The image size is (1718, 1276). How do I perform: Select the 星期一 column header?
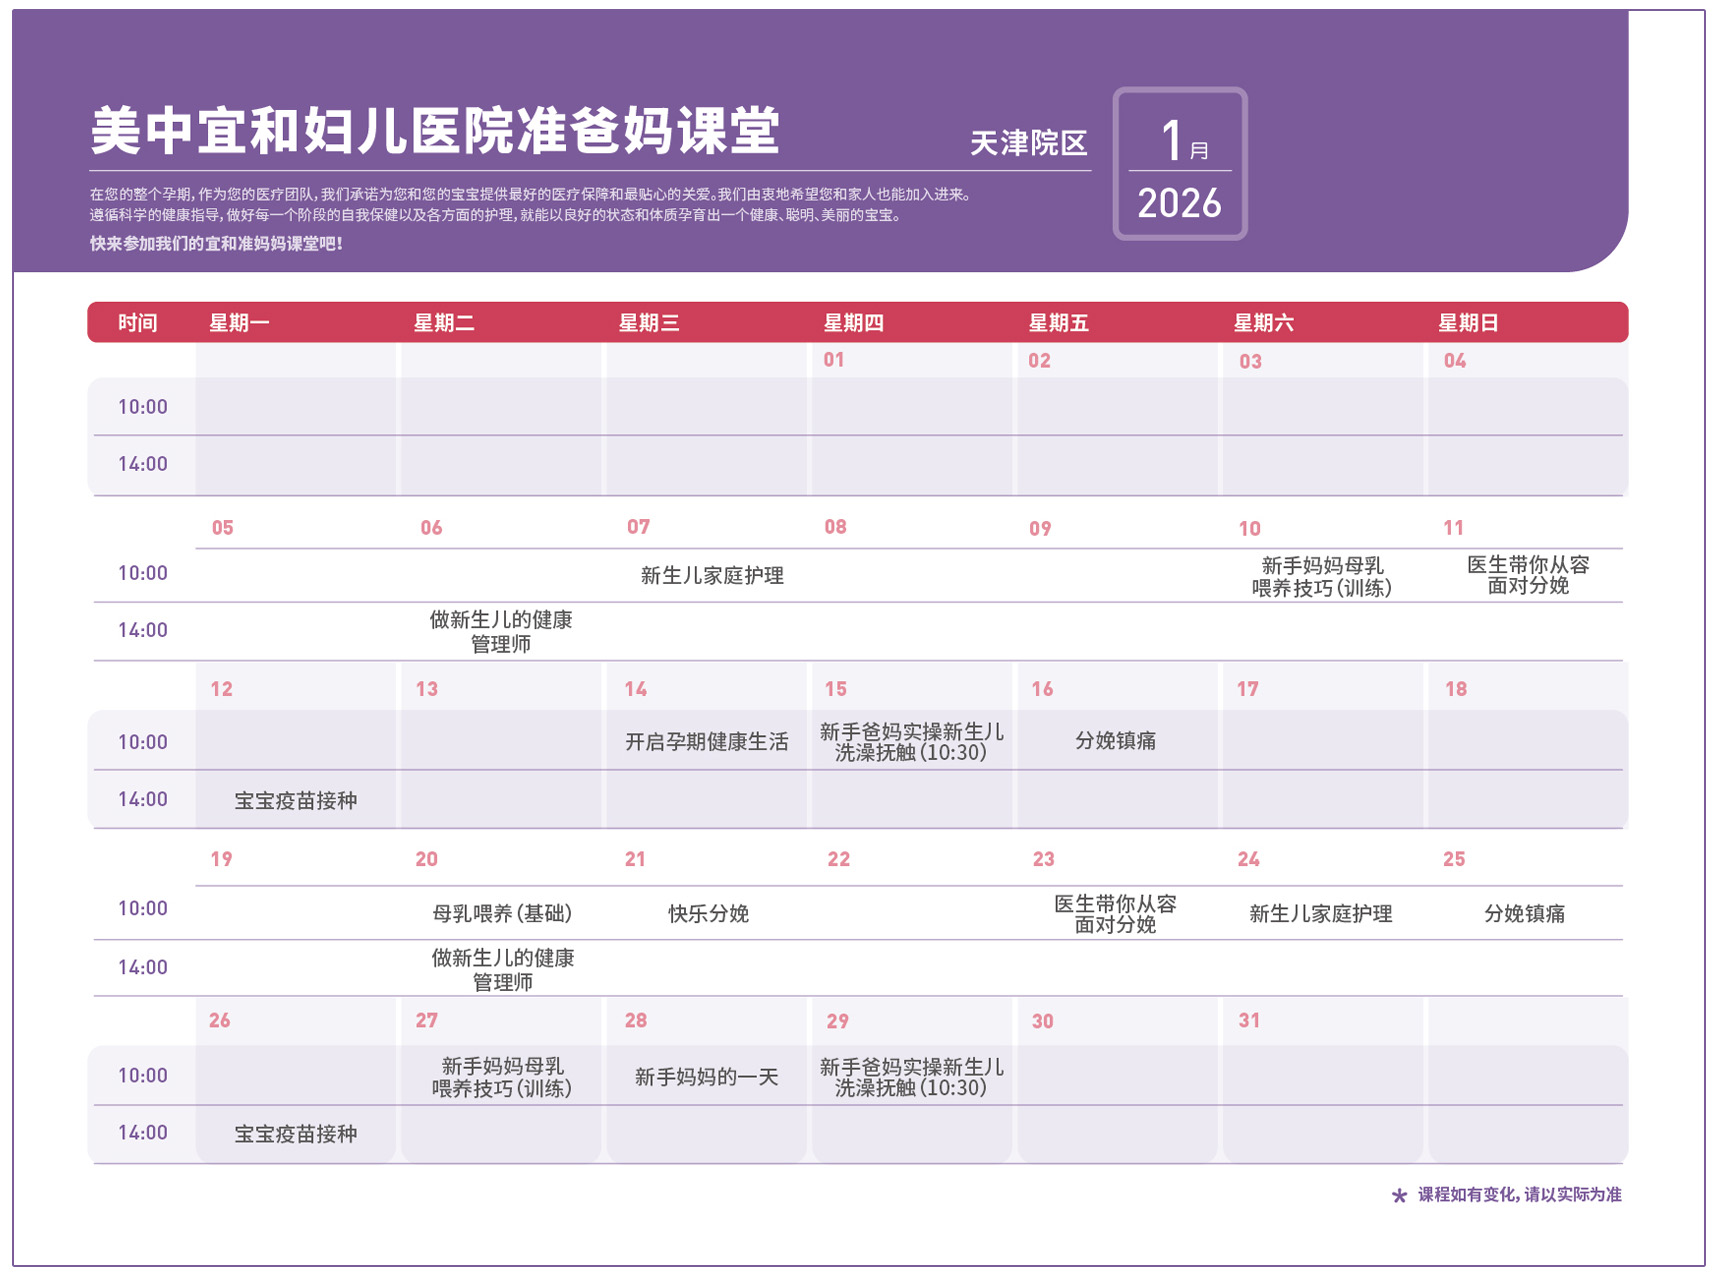[x=238, y=323]
